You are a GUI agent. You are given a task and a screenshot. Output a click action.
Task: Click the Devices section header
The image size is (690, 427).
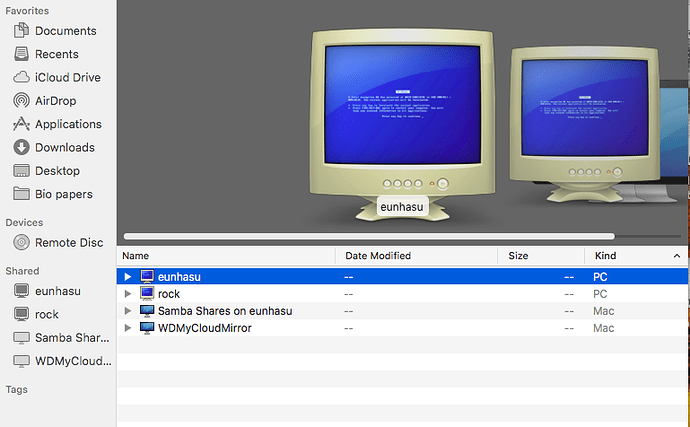click(x=24, y=222)
